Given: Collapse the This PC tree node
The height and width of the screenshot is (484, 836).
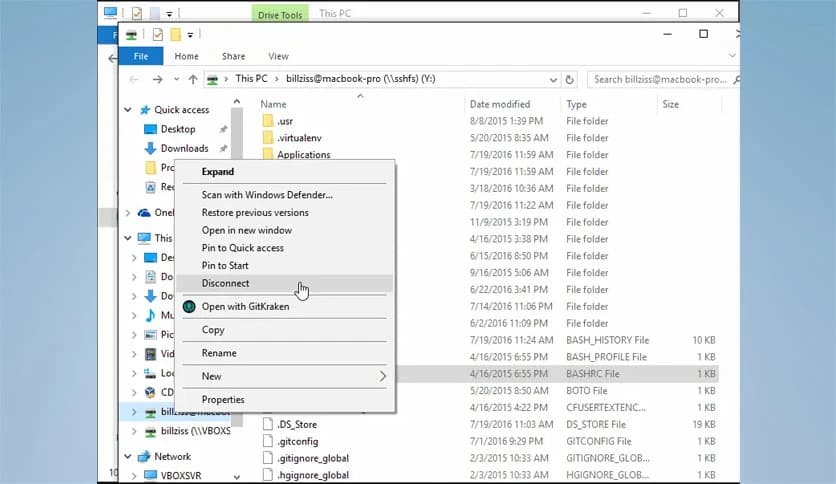Looking at the screenshot, I should coord(128,238).
